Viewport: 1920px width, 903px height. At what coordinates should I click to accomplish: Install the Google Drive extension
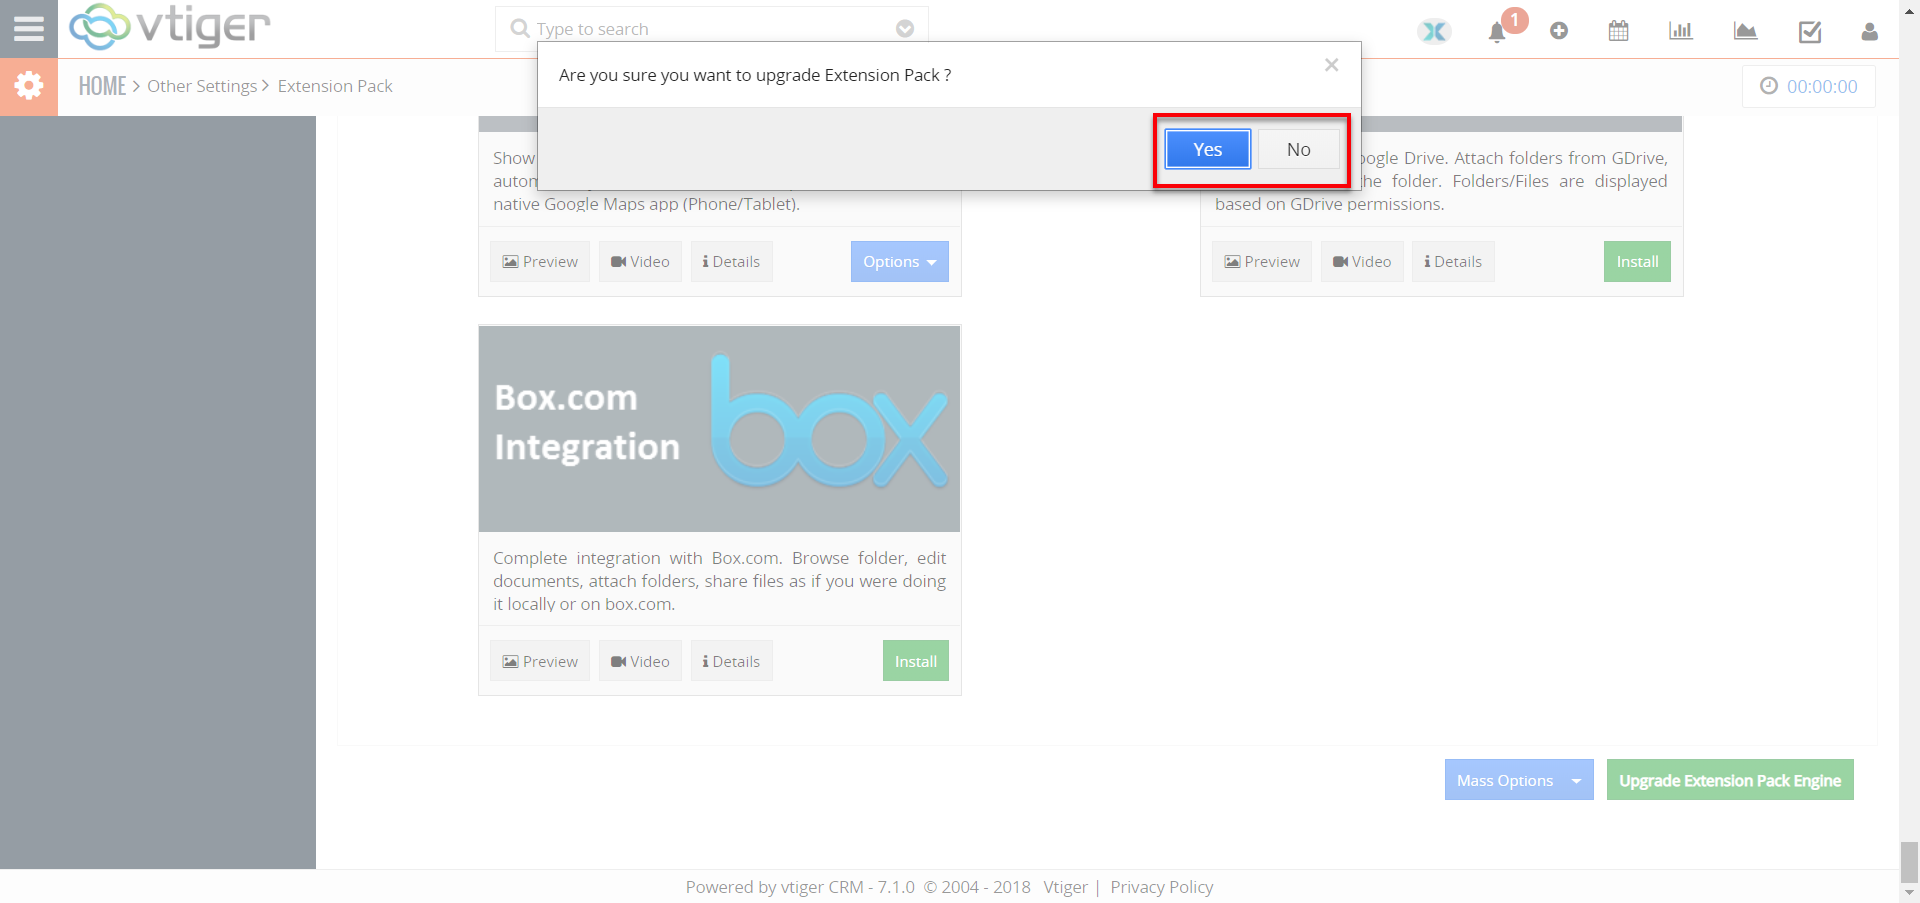pyautogui.click(x=1637, y=261)
